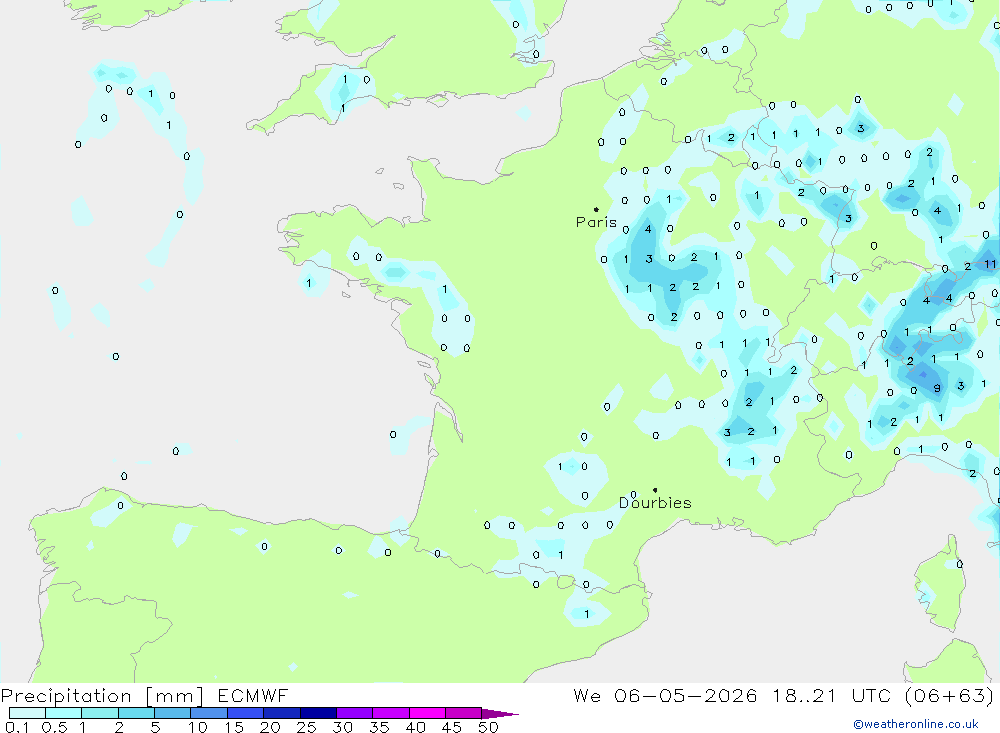The width and height of the screenshot is (1000, 733).
Task: Click the 0.1 legend scale value
Action: (x=17, y=727)
